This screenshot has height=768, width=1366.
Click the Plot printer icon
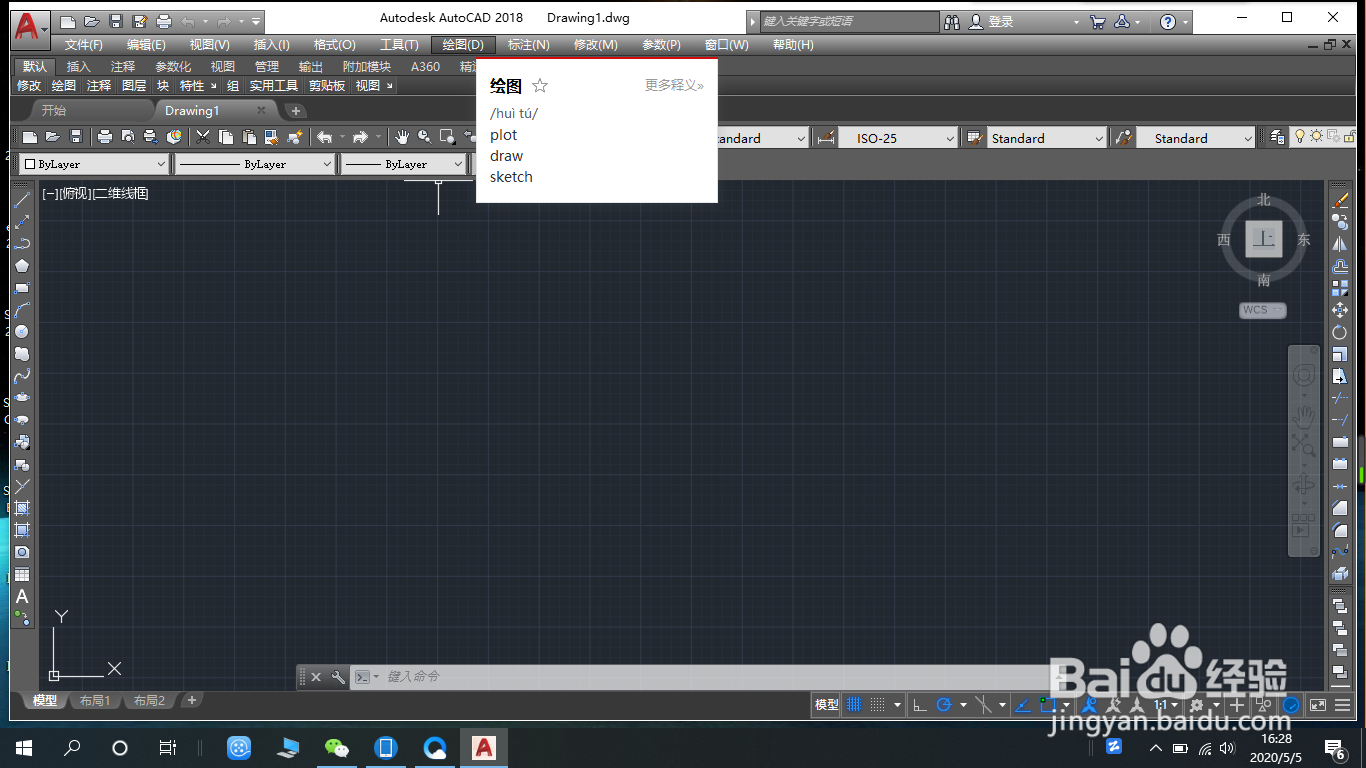tap(104, 137)
